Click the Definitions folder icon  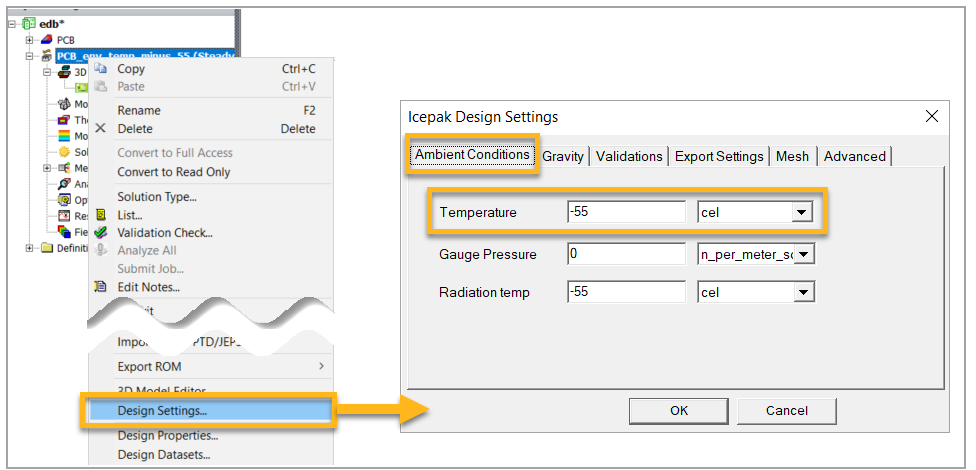point(47,248)
